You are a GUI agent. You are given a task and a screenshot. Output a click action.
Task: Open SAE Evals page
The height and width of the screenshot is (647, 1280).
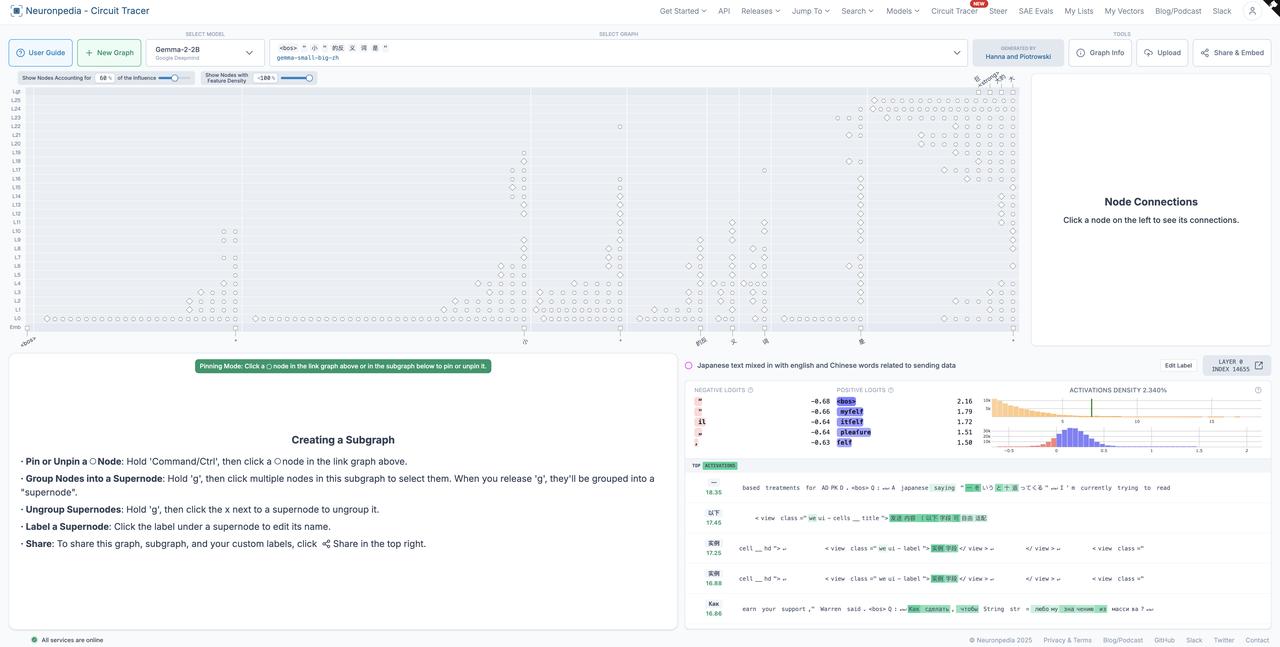pos(1036,11)
